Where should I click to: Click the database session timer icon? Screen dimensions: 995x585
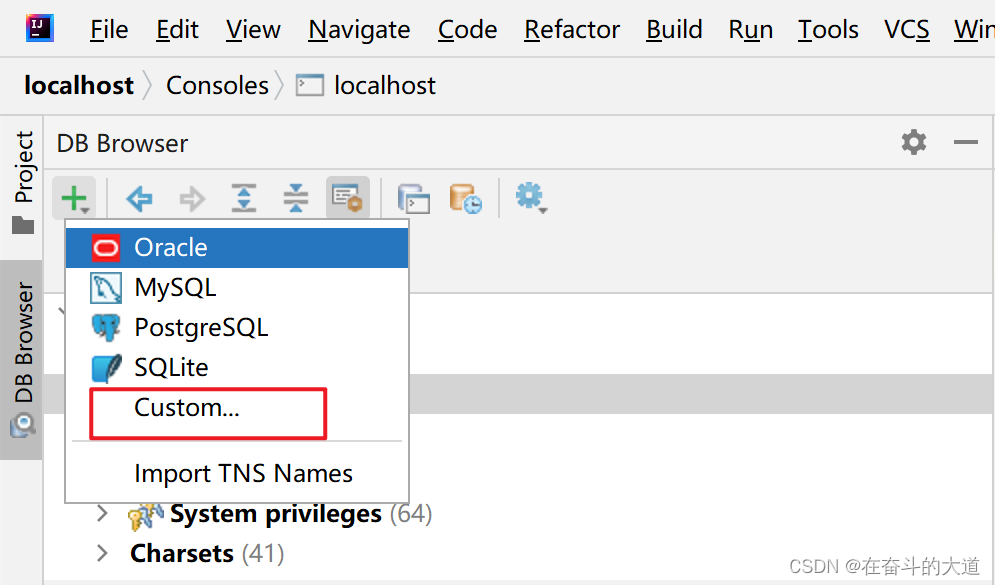[464, 198]
